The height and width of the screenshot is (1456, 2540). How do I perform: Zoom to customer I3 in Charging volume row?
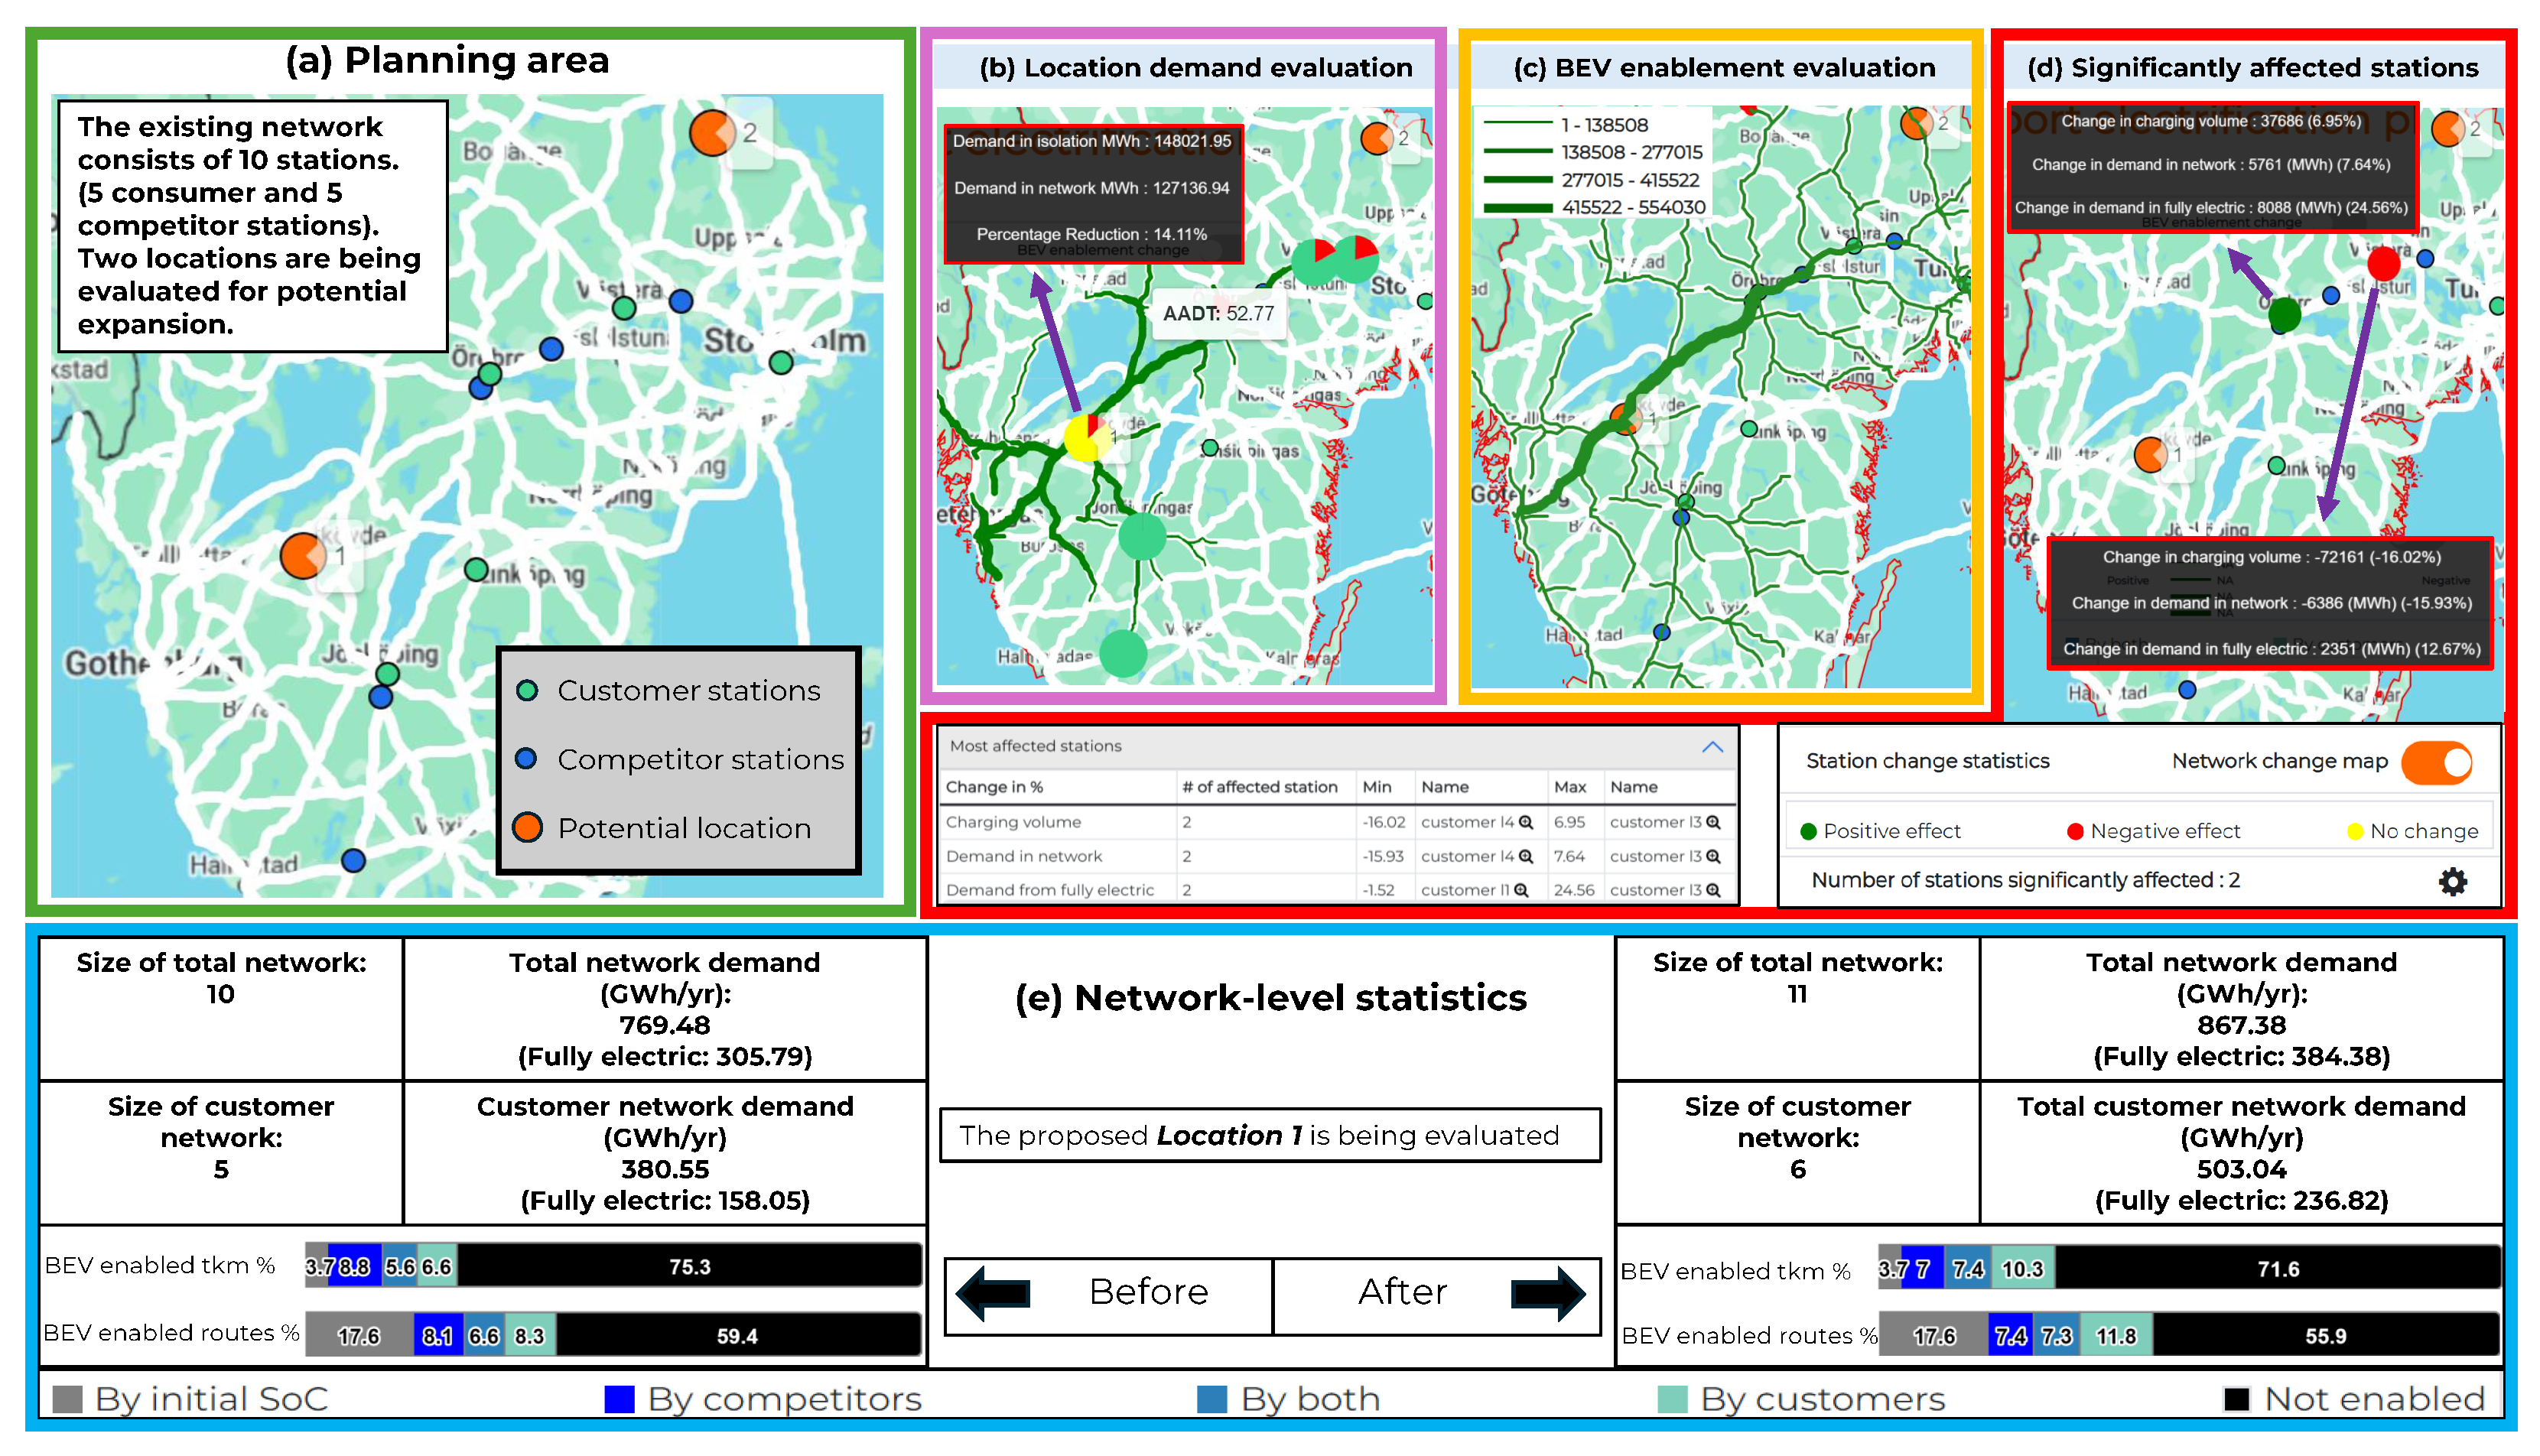(x=1713, y=822)
